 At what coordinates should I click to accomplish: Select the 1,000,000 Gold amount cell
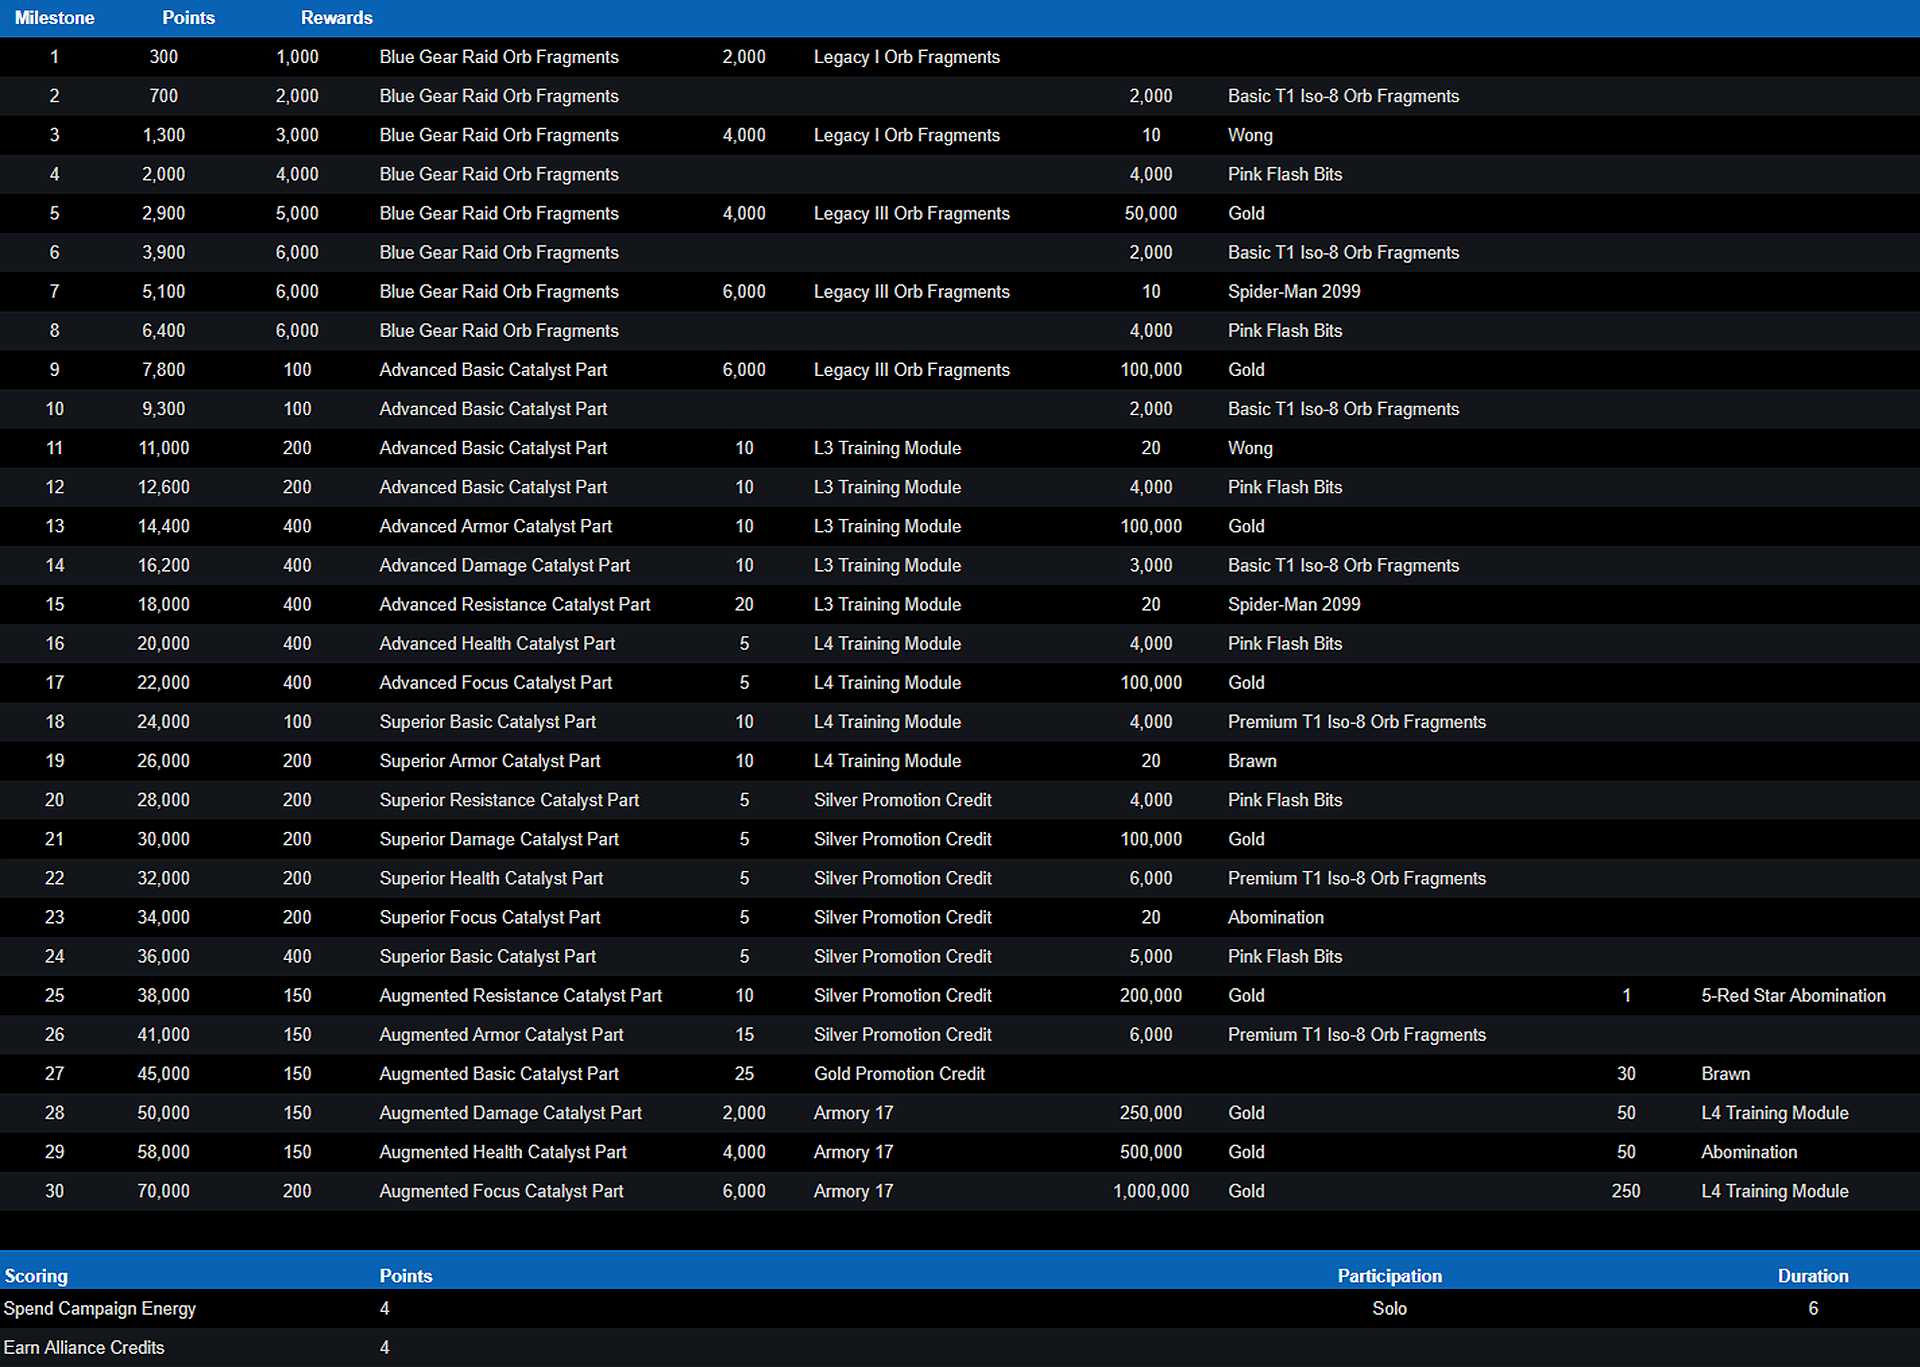(1151, 1191)
